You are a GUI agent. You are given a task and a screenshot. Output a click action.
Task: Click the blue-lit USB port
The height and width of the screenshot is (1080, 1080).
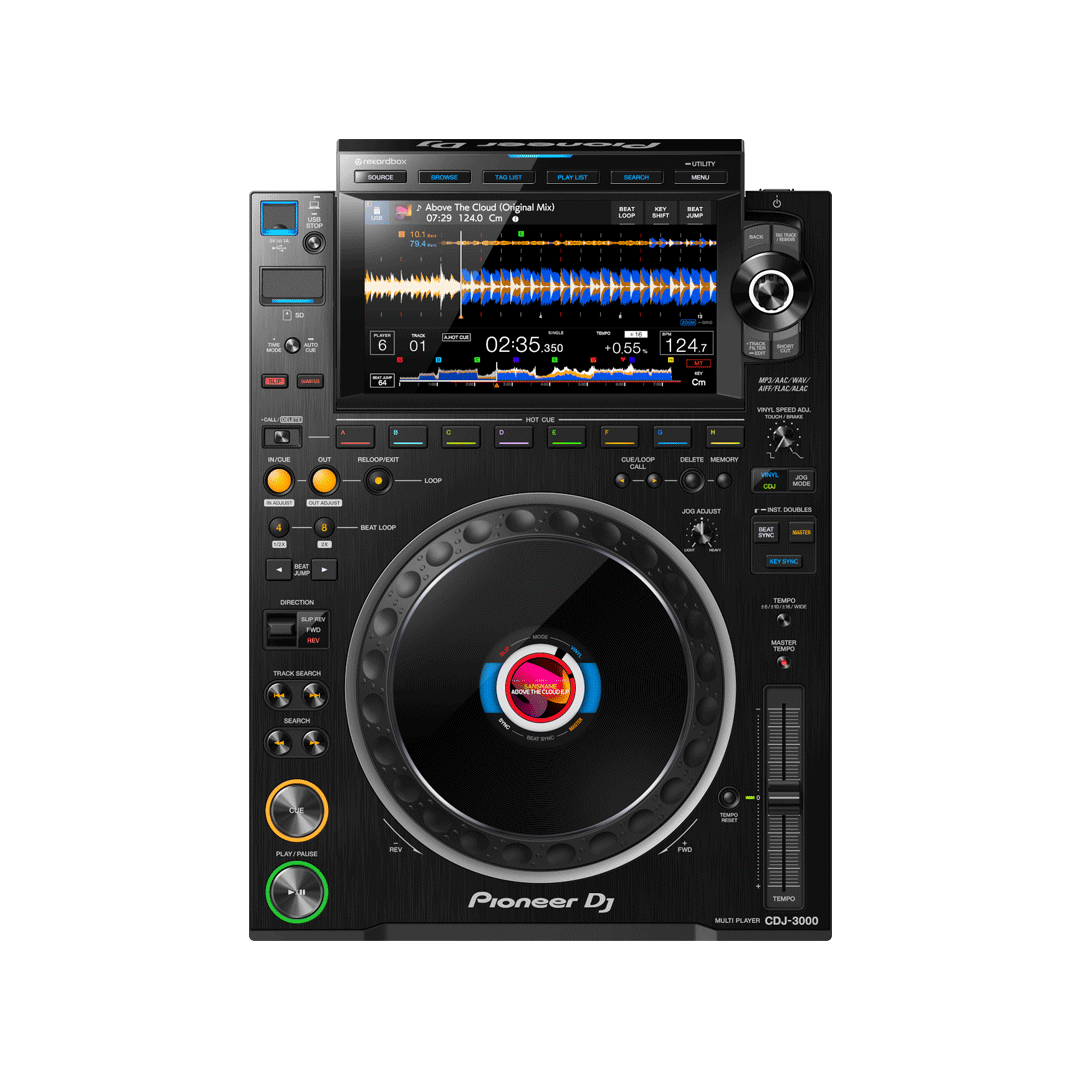click(279, 218)
